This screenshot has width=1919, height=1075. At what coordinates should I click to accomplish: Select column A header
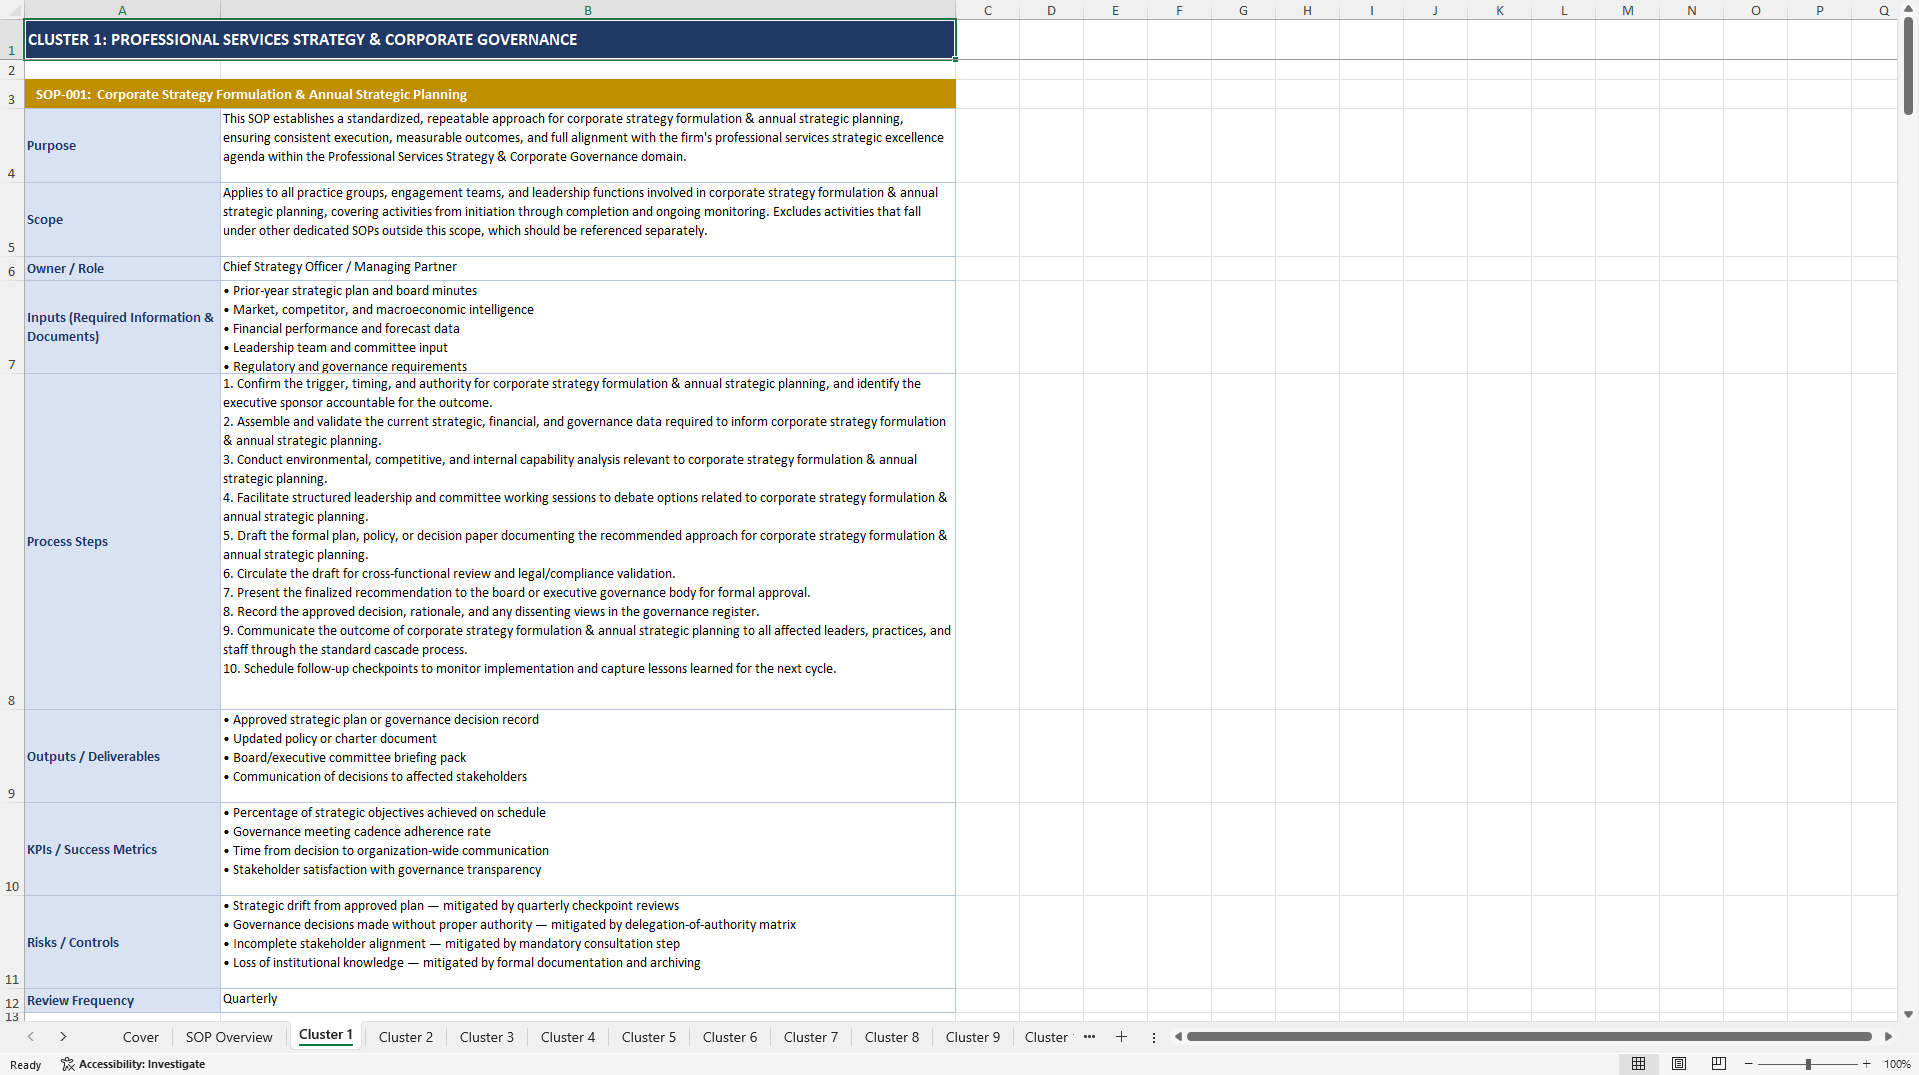(x=122, y=10)
